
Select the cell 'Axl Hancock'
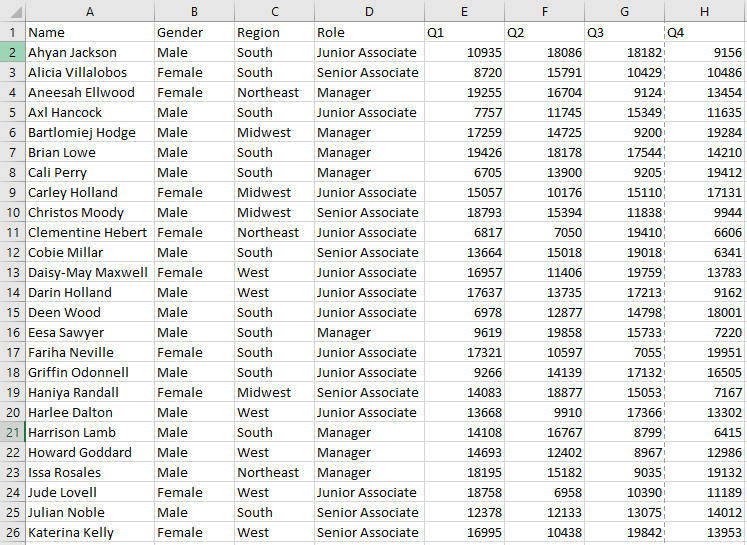pos(90,112)
